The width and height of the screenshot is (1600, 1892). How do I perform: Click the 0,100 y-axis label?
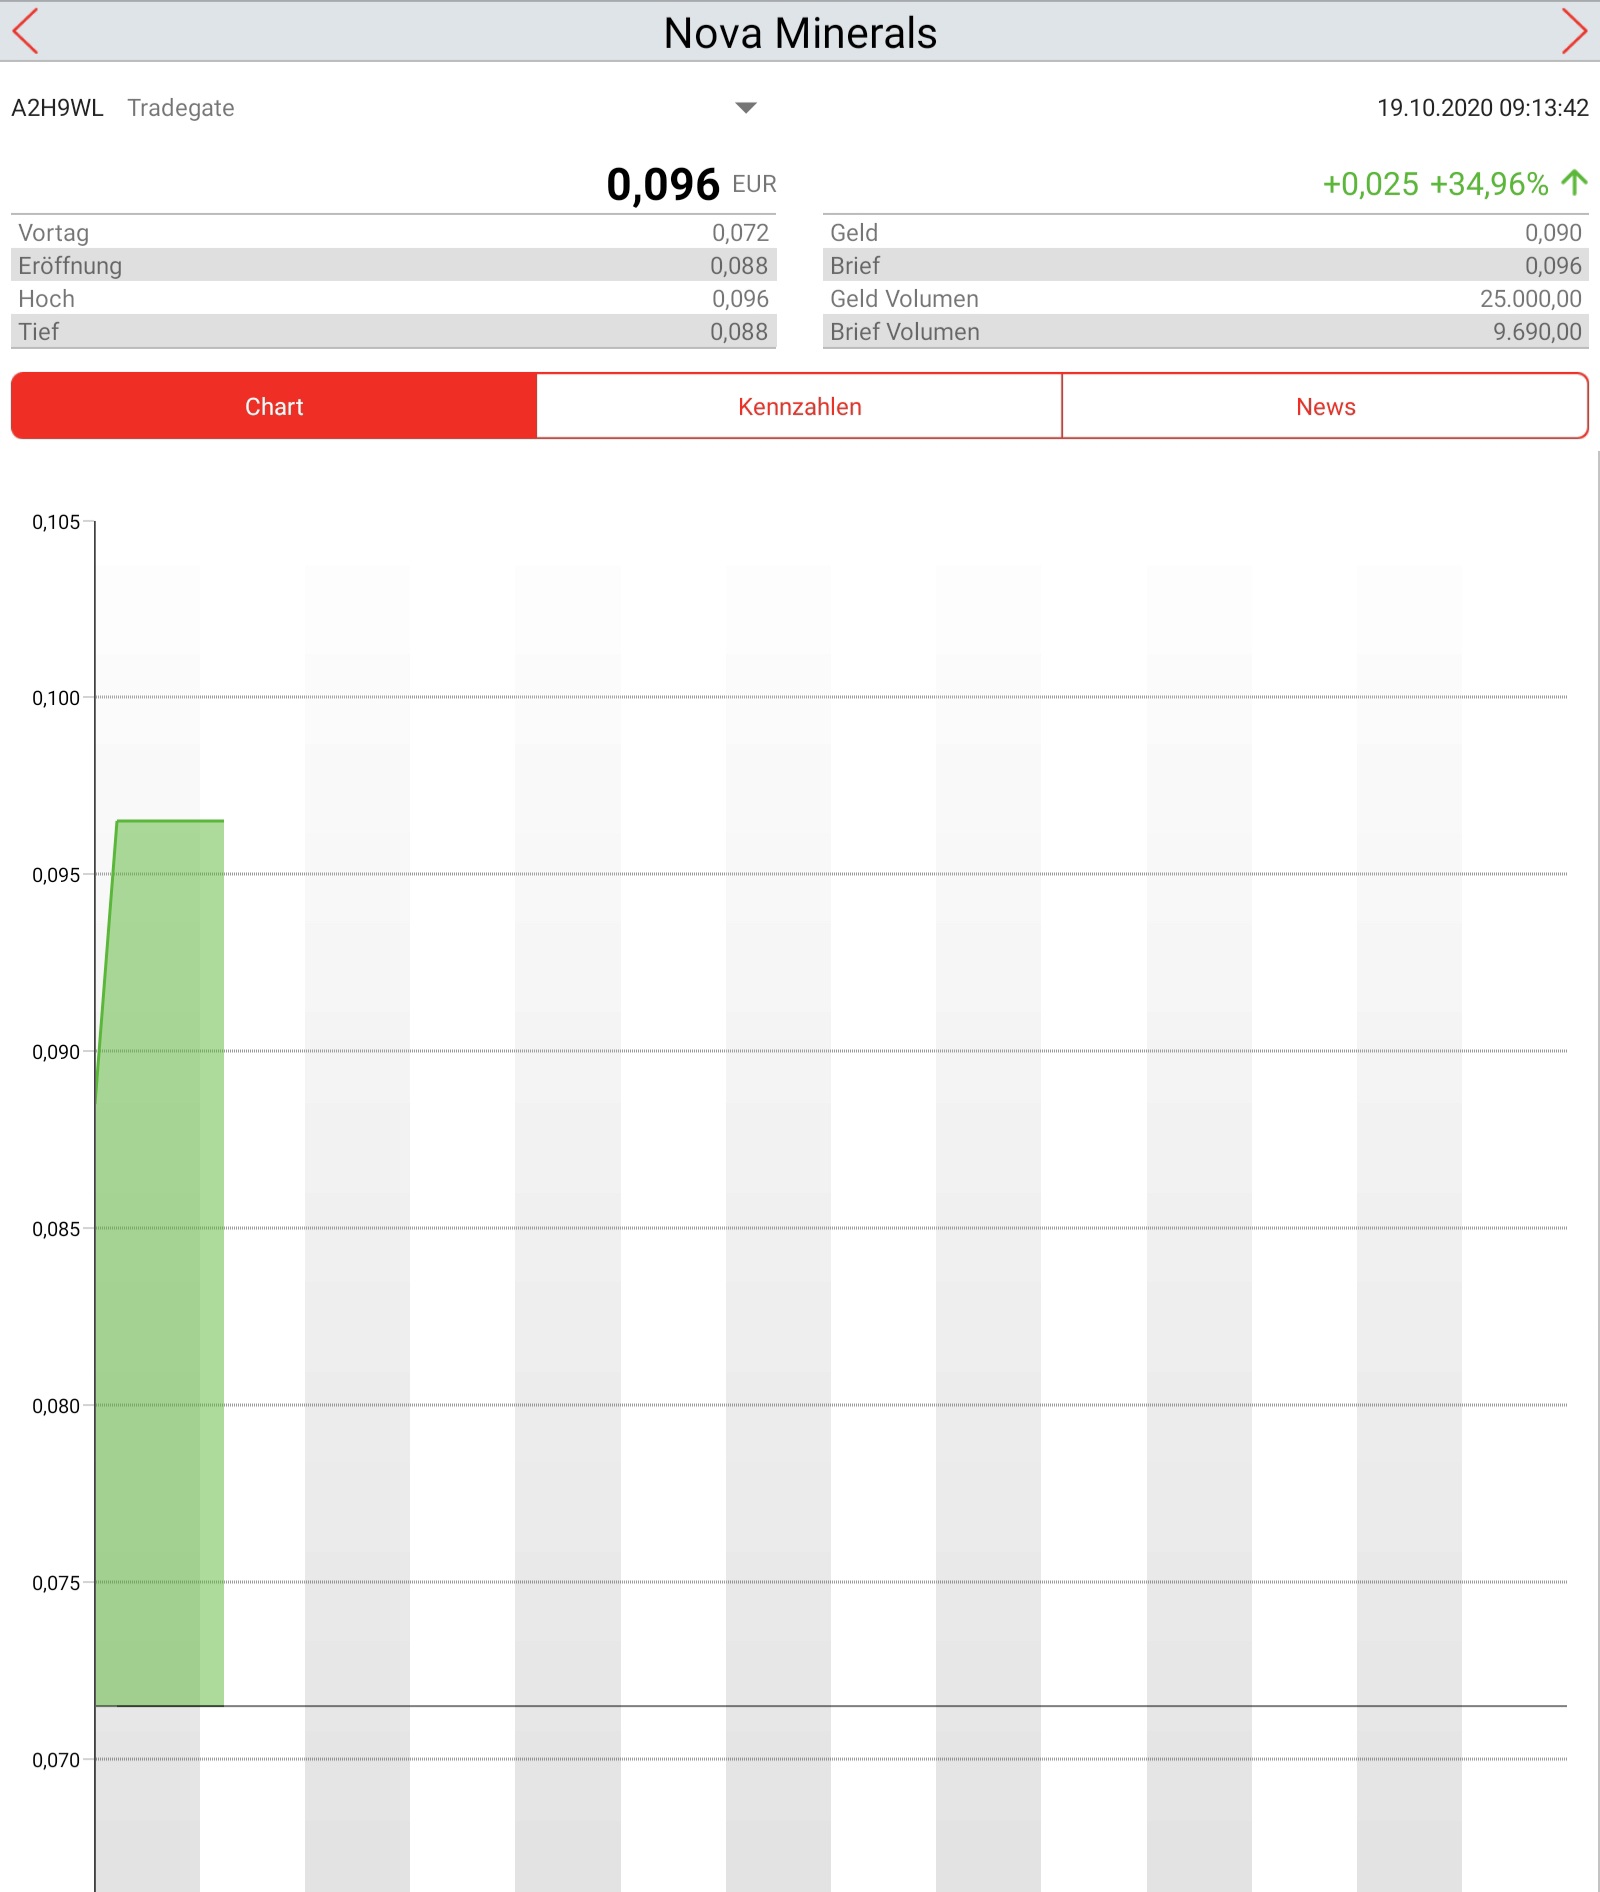tap(56, 698)
